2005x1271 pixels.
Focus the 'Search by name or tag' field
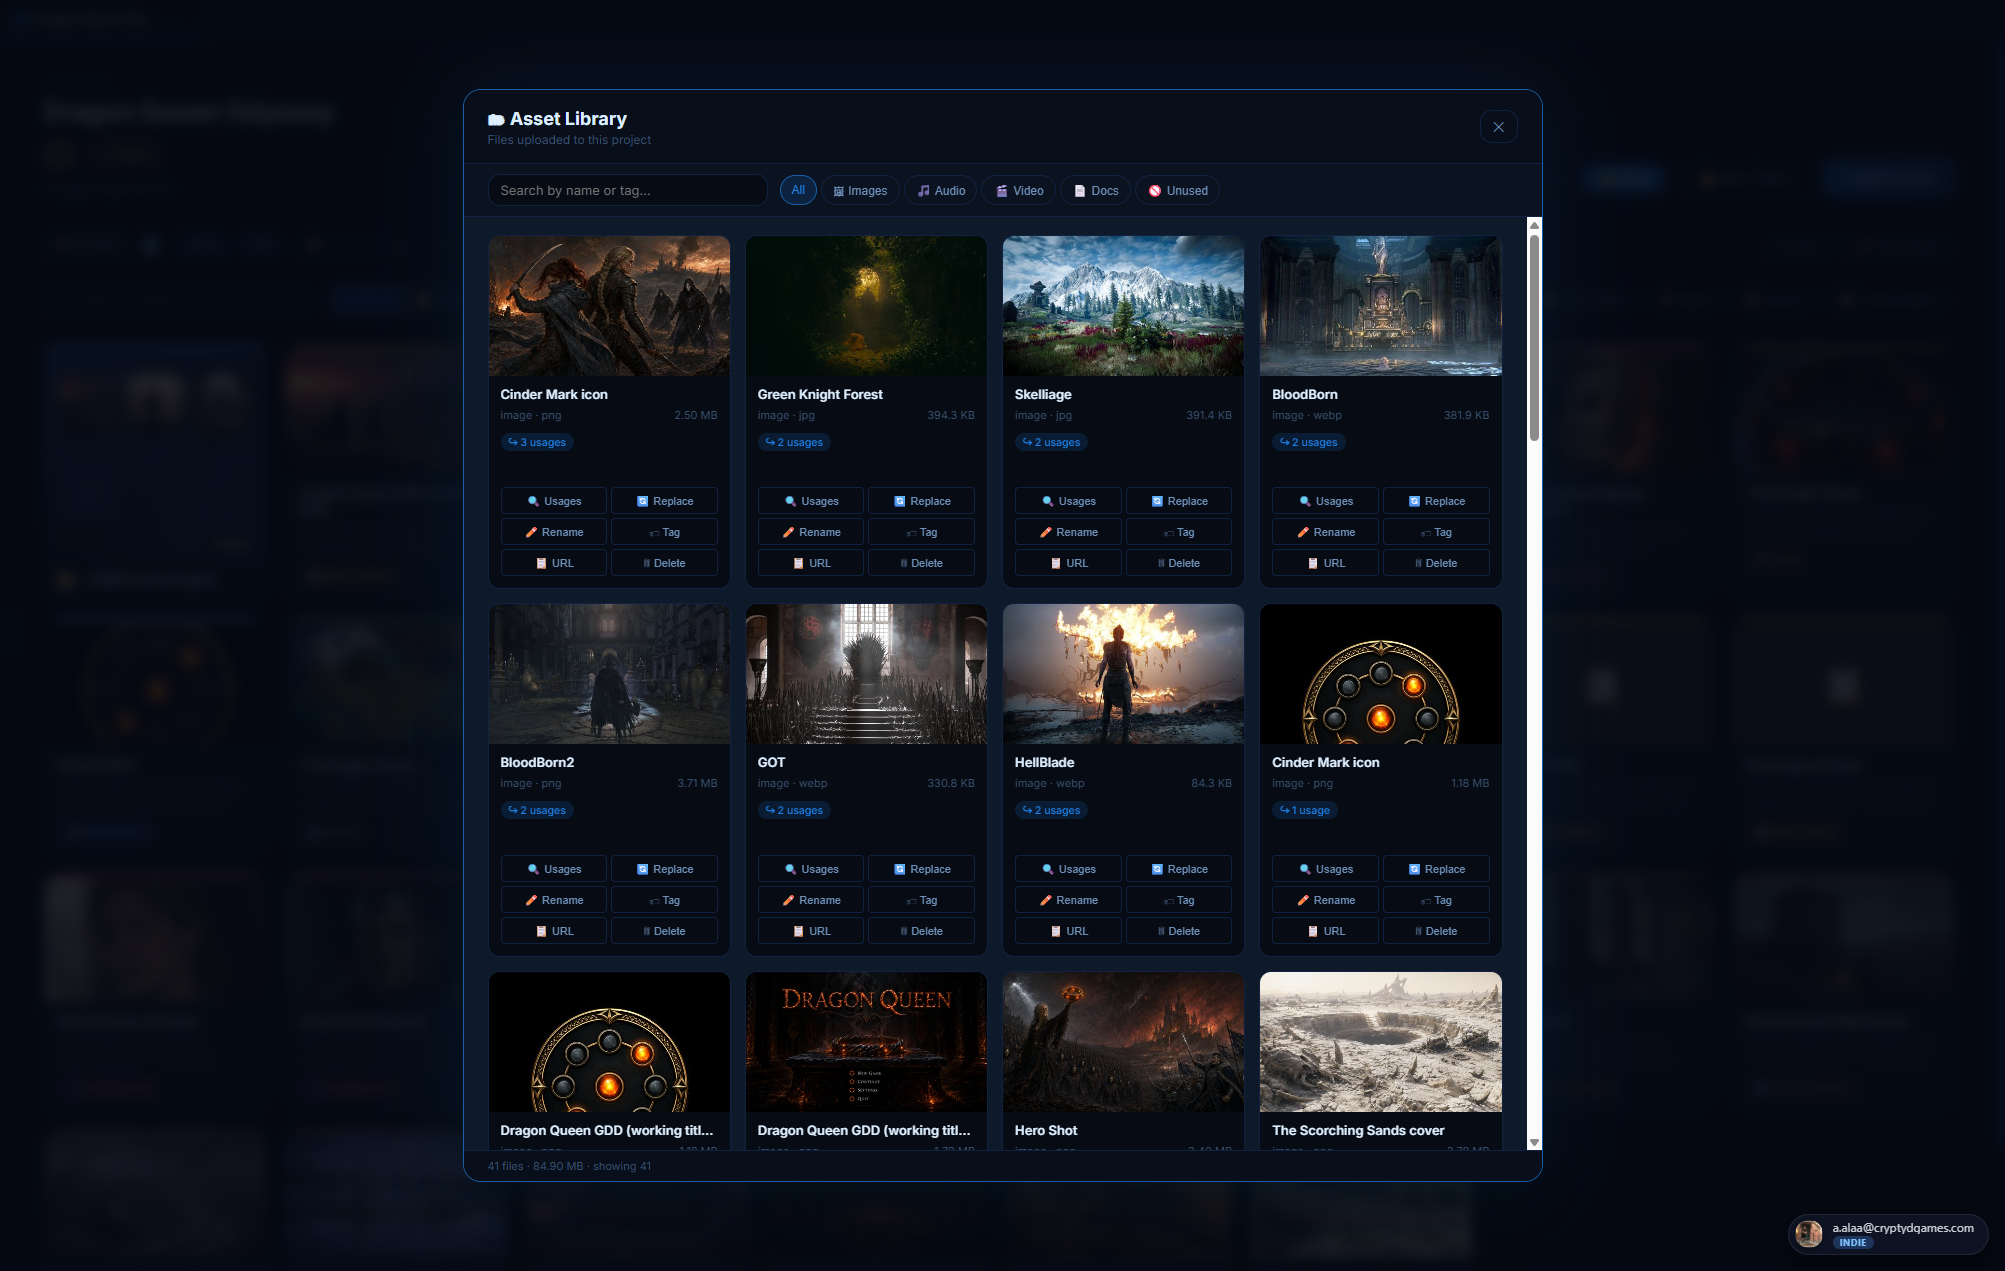(627, 190)
